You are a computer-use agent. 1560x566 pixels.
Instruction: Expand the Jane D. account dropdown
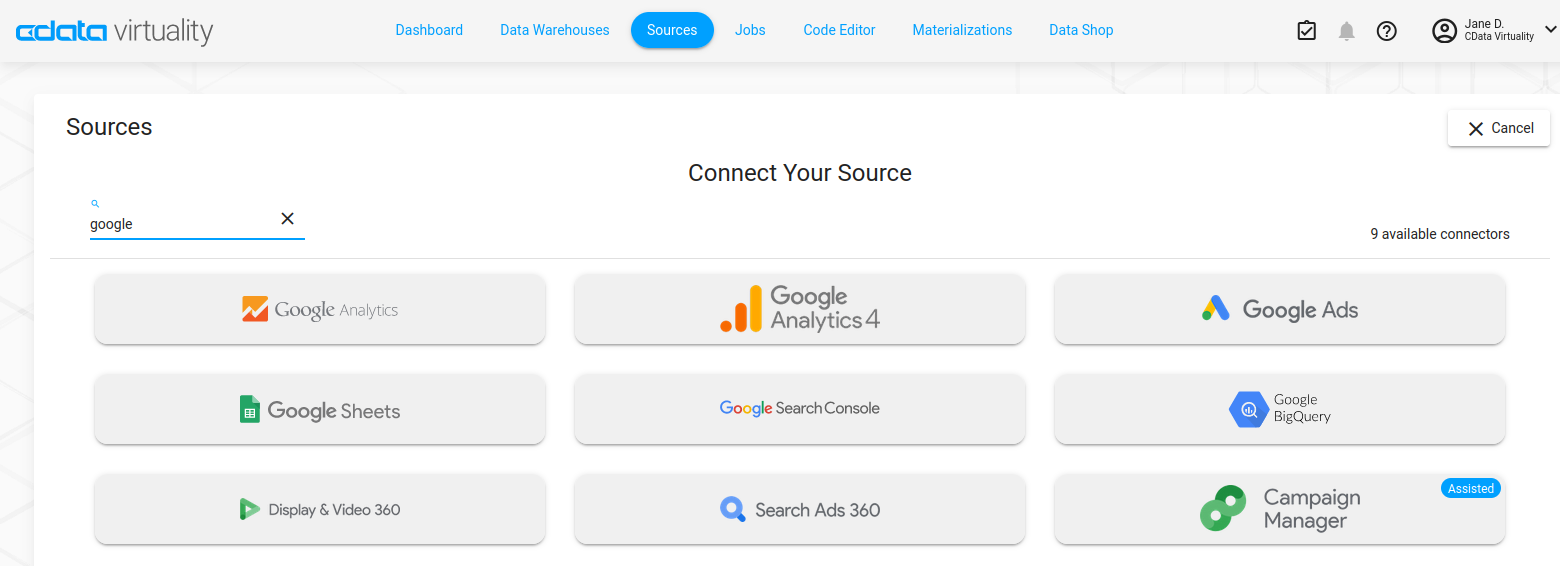(1550, 30)
